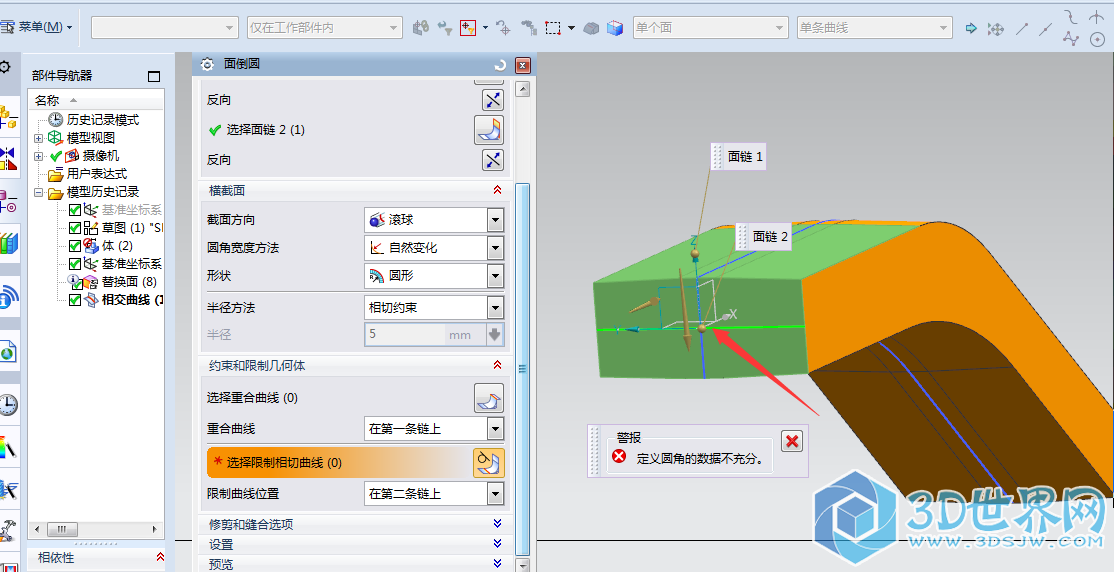Toggle checkbox of black-text 基准坐标系 feature
1114x572 pixels.
pos(75,264)
